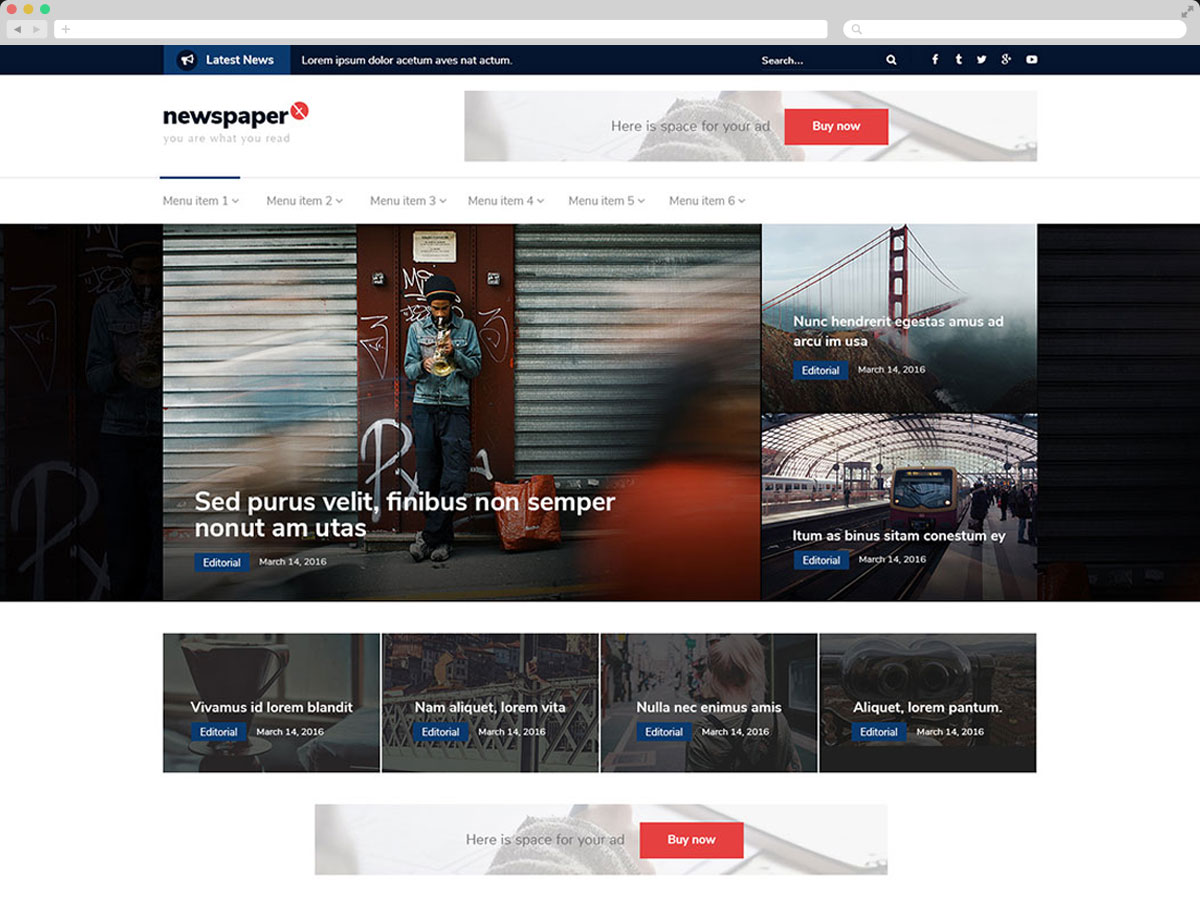Image resolution: width=1200 pixels, height=900 pixels.
Task: Click the browser back arrow
Action: click(x=18, y=29)
